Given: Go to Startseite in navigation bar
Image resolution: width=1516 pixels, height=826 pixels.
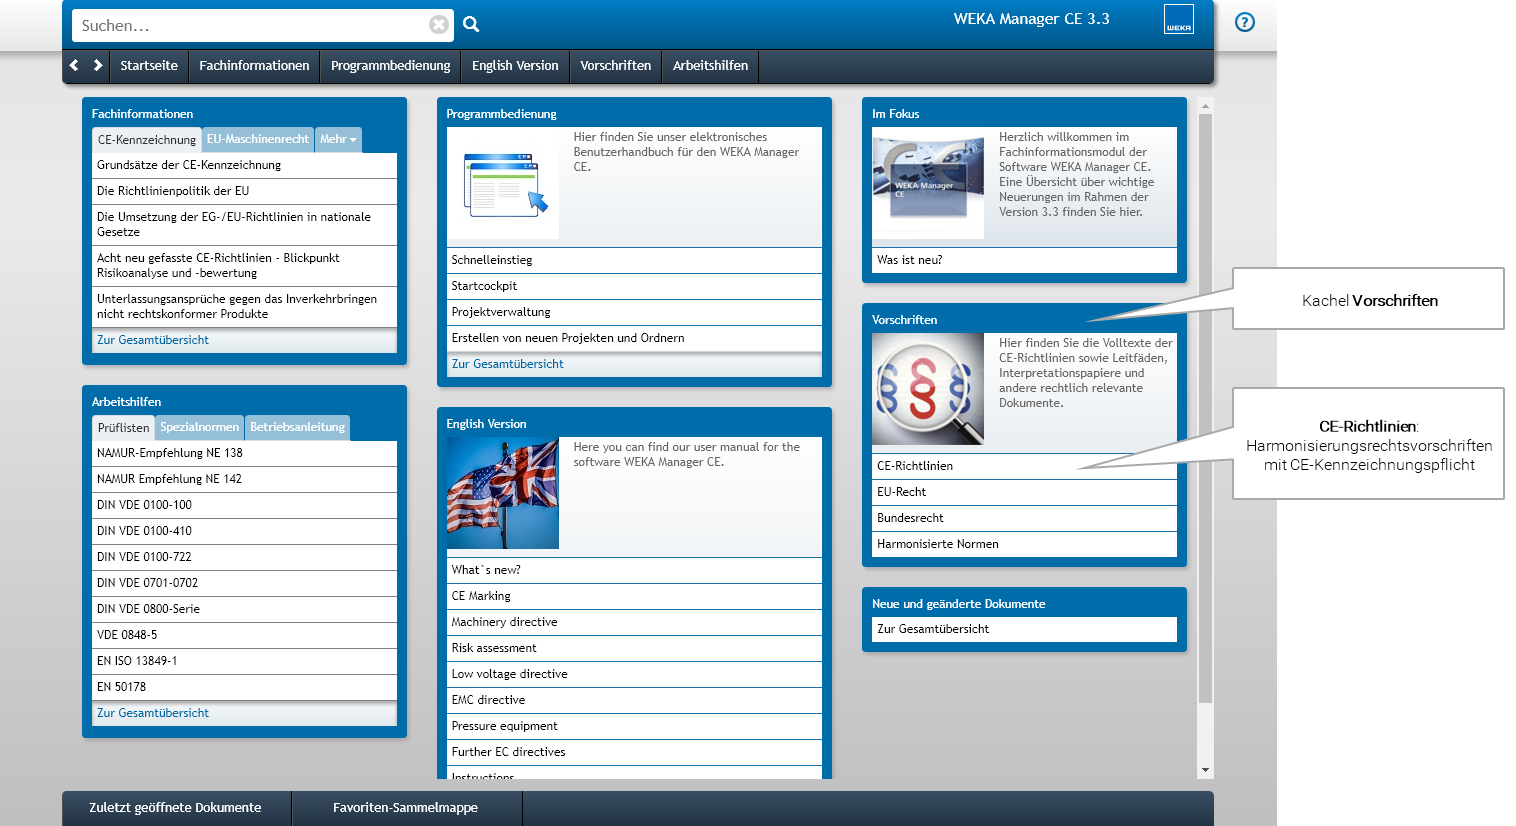Looking at the screenshot, I should 149,66.
